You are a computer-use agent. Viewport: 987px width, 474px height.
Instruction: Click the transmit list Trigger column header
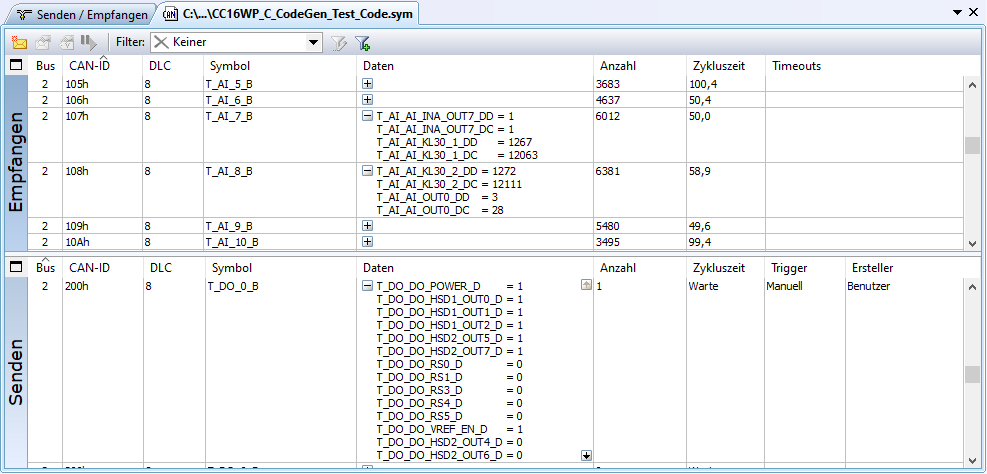pyautogui.click(x=789, y=268)
